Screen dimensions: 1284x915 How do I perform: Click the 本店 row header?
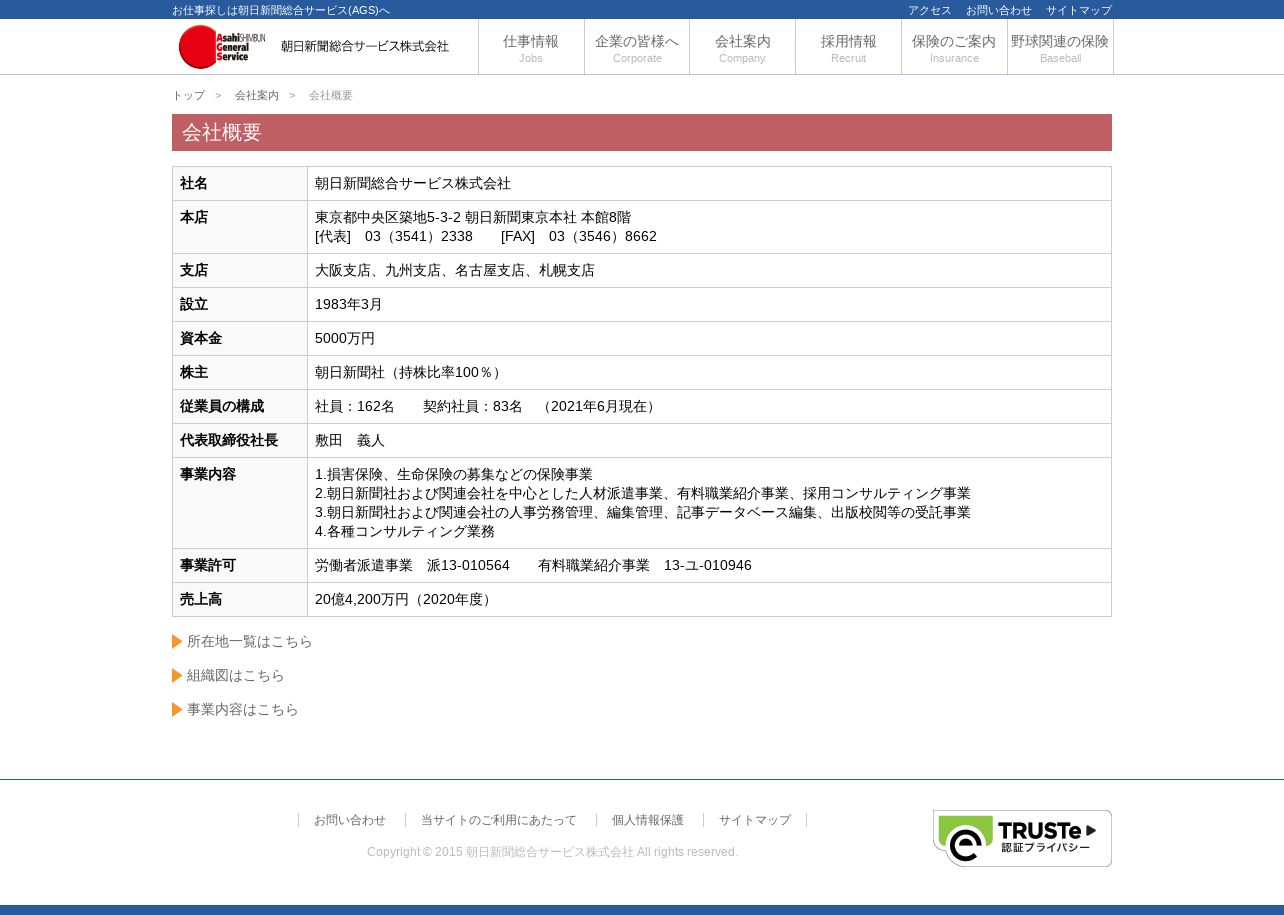tap(240, 227)
